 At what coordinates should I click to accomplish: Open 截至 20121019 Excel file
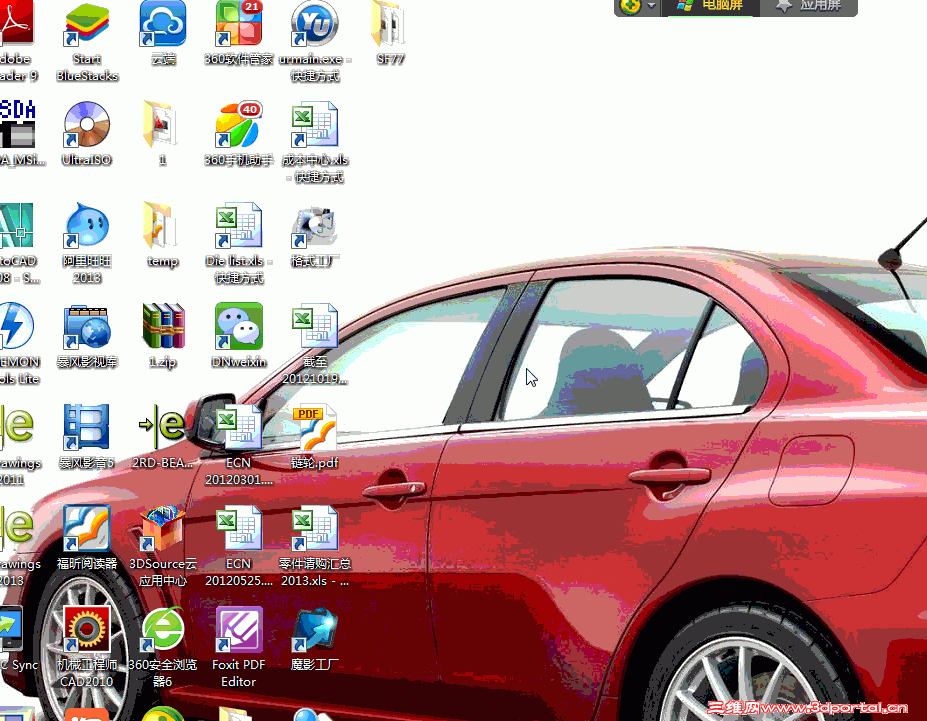pyautogui.click(x=315, y=326)
